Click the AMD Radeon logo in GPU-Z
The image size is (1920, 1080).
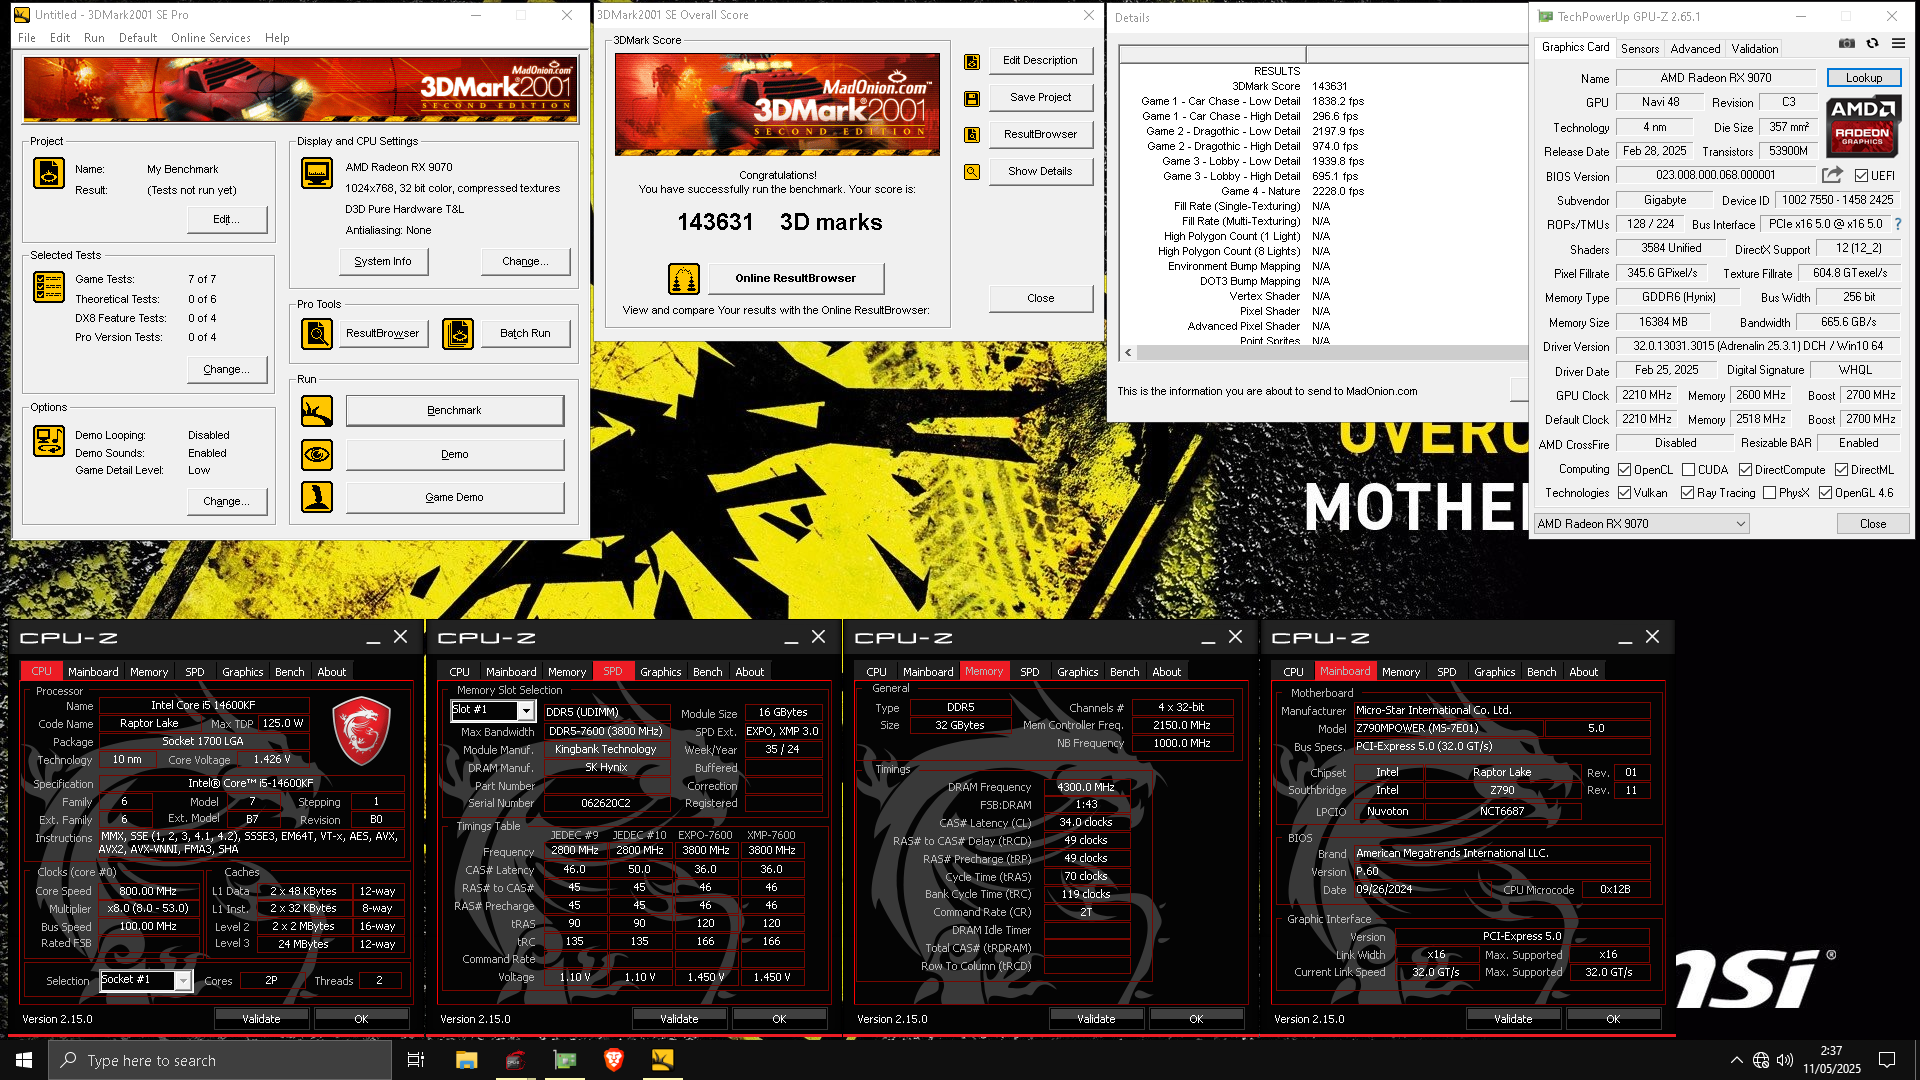pos(1863,126)
